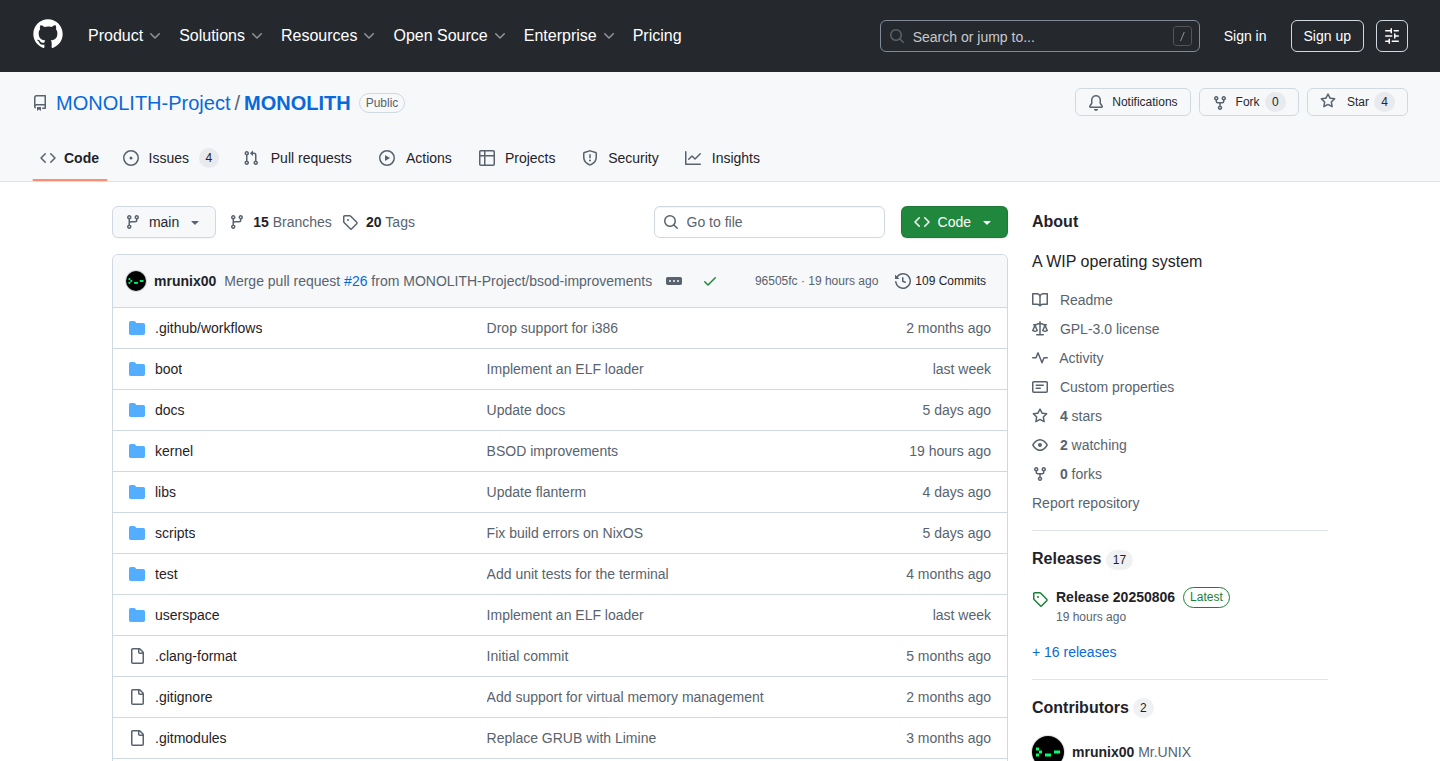Fork the repository with the Fork button
Image resolution: width=1440 pixels, height=761 pixels.
1248,102
